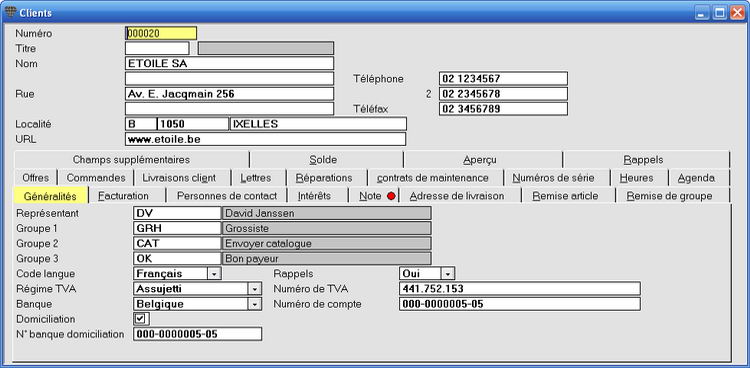Select the Généralités tab
750x368 pixels.
coord(50,196)
